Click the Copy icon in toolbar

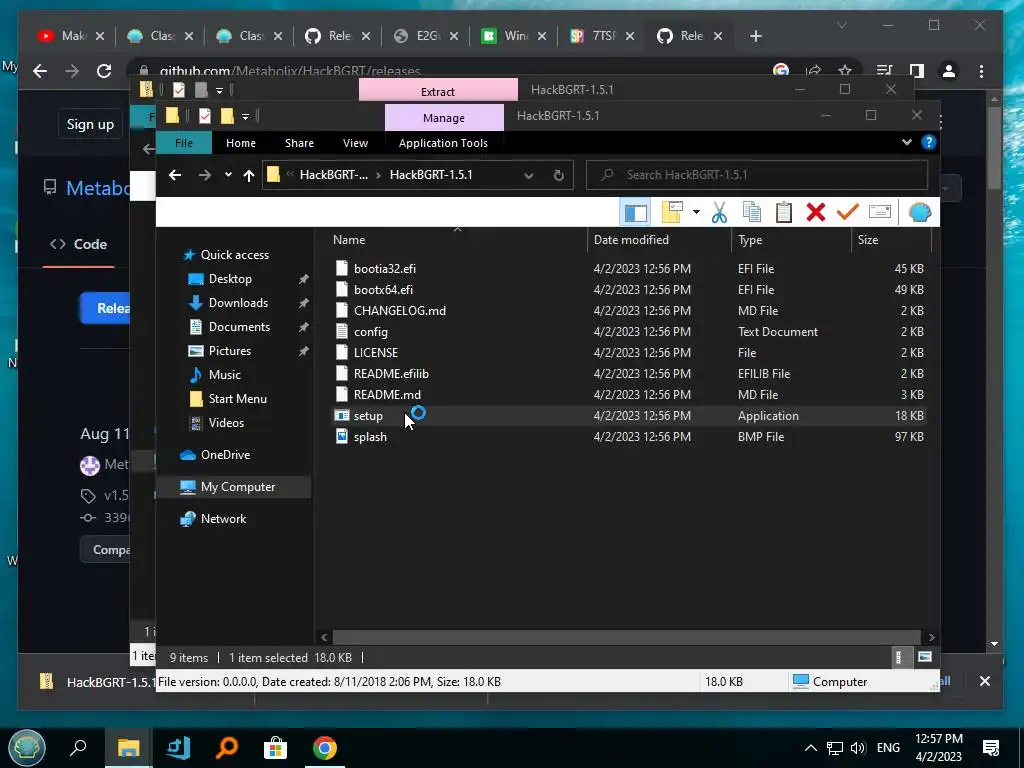pos(752,212)
